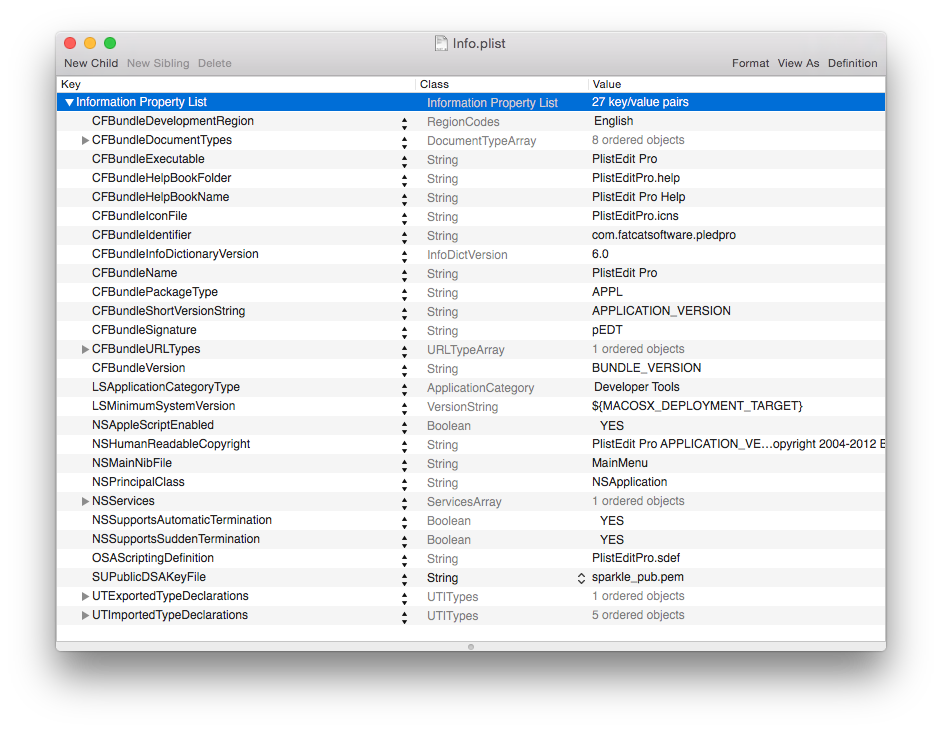Click the value APPL
Image resolution: width=942 pixels, height=731 pixels.
[607, 292]
